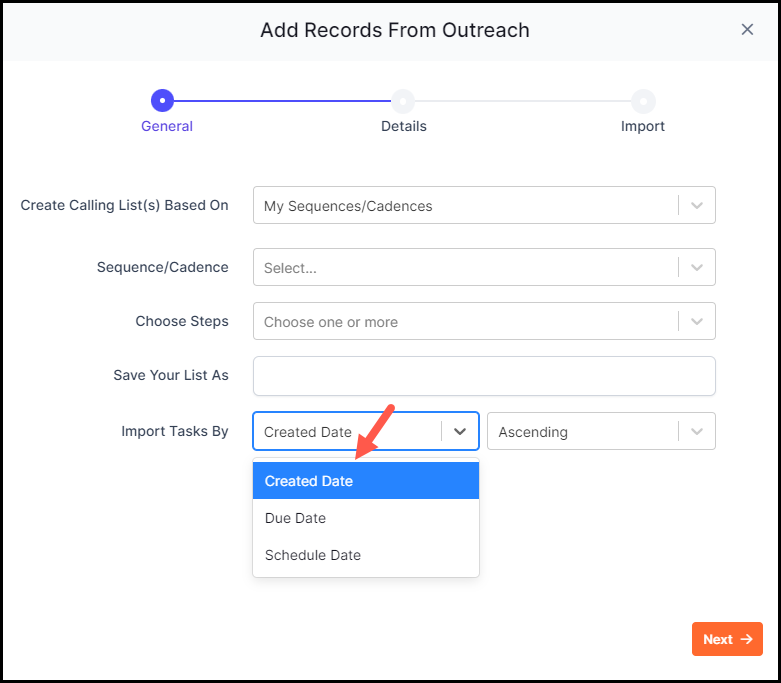The height and width of the screenshot is (683, 781).
Task: Close the Add Records From Outreach dialog
Action: [747, 30]
